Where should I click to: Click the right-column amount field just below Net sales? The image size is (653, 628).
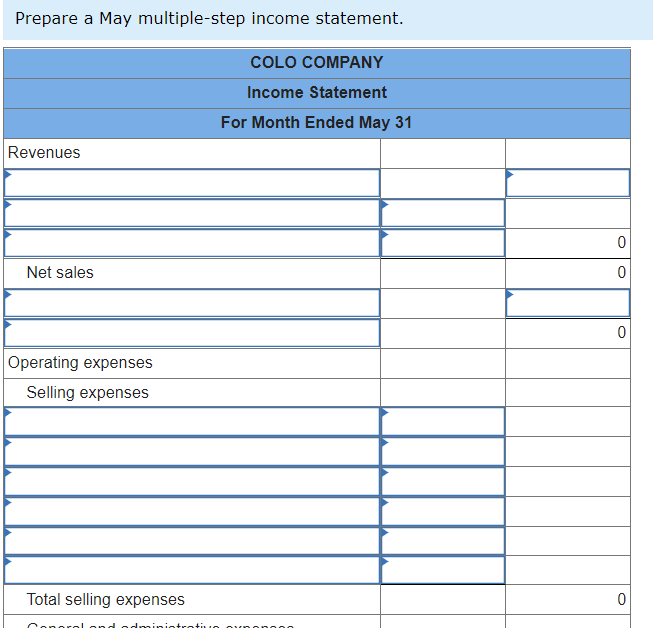click(x=568, y=303)
